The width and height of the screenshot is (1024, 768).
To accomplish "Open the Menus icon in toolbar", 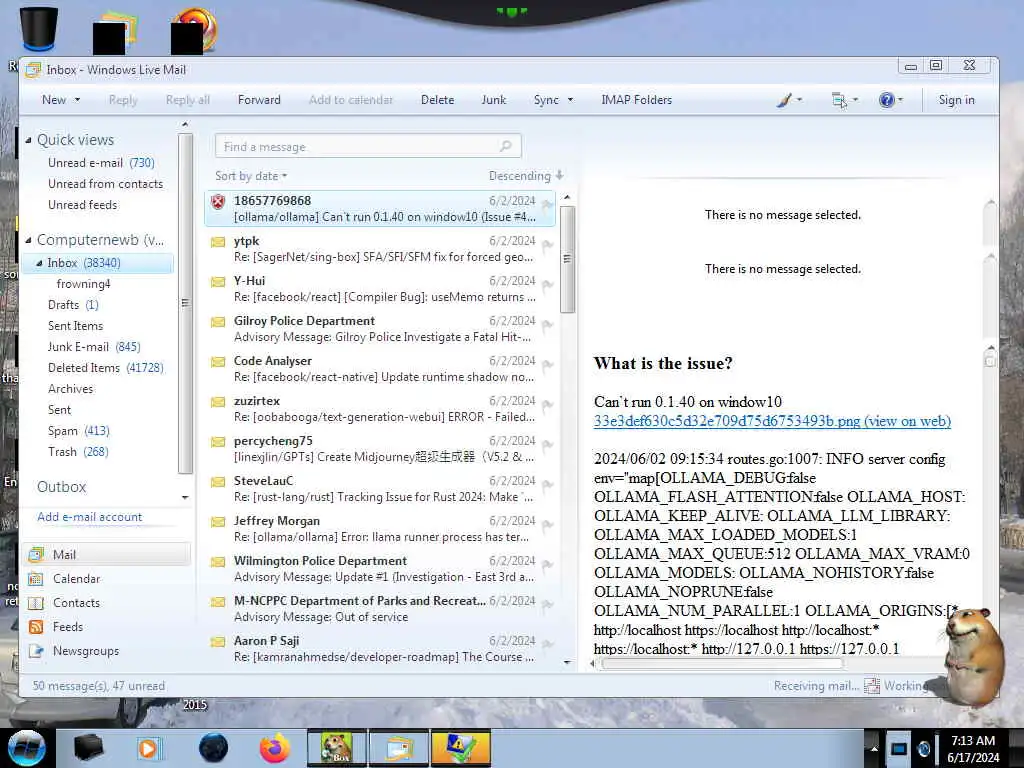I will pyautogui.click(x=839, y=100).
